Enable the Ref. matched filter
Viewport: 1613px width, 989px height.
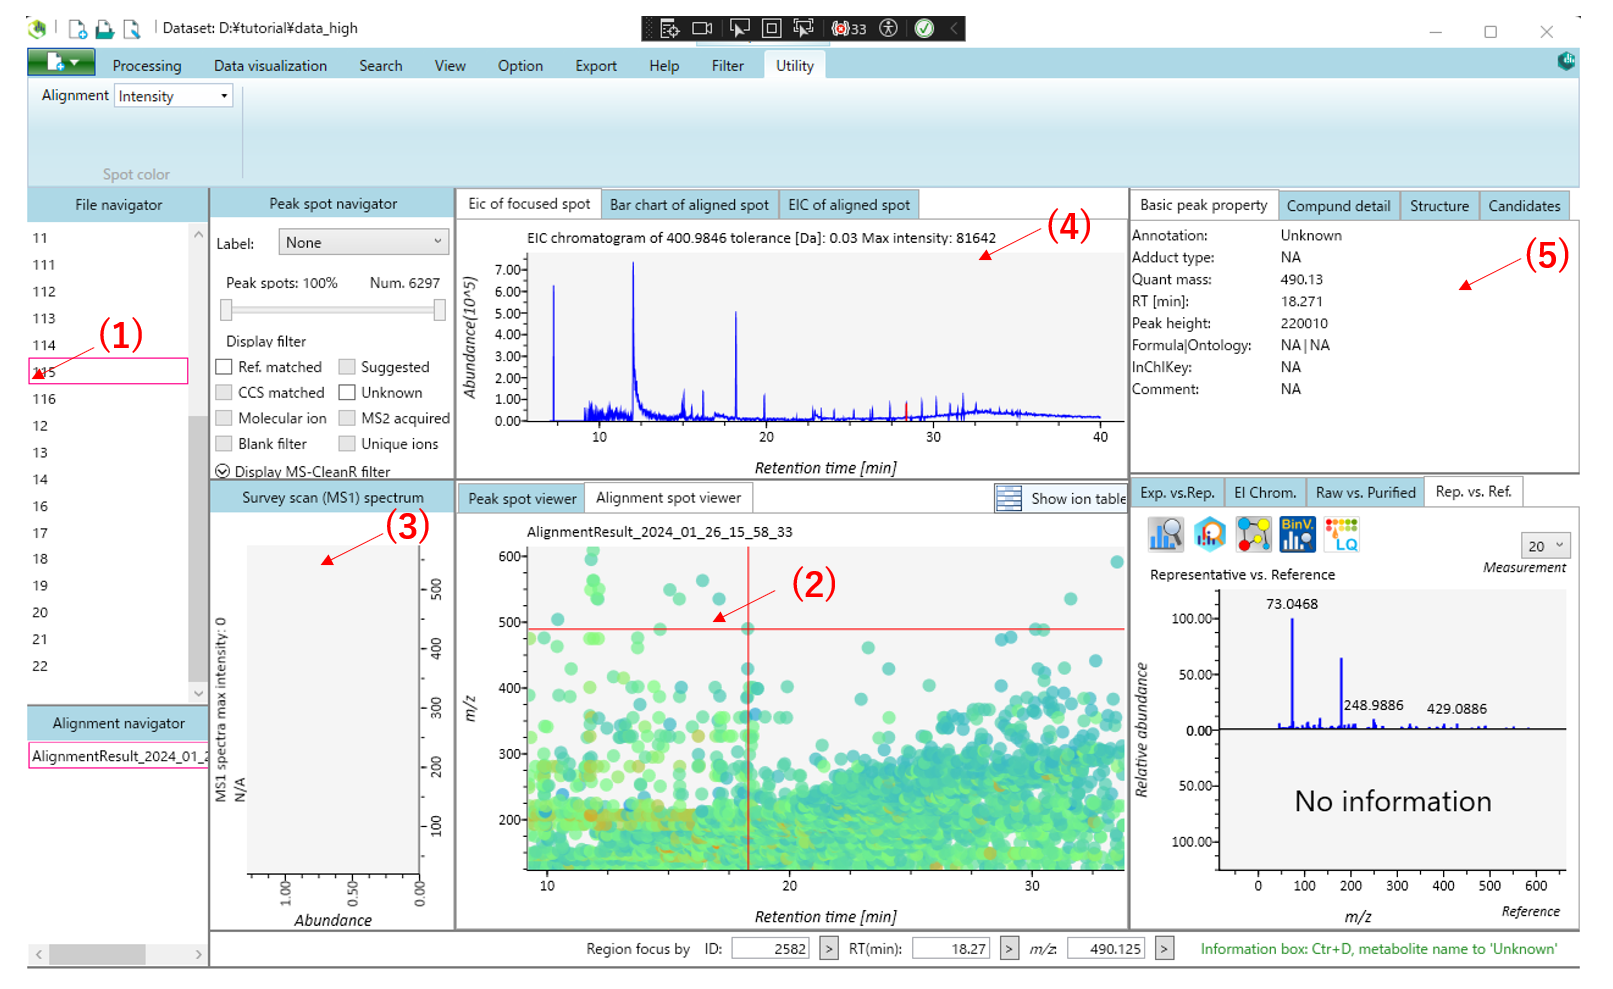[x=224, y=367]
